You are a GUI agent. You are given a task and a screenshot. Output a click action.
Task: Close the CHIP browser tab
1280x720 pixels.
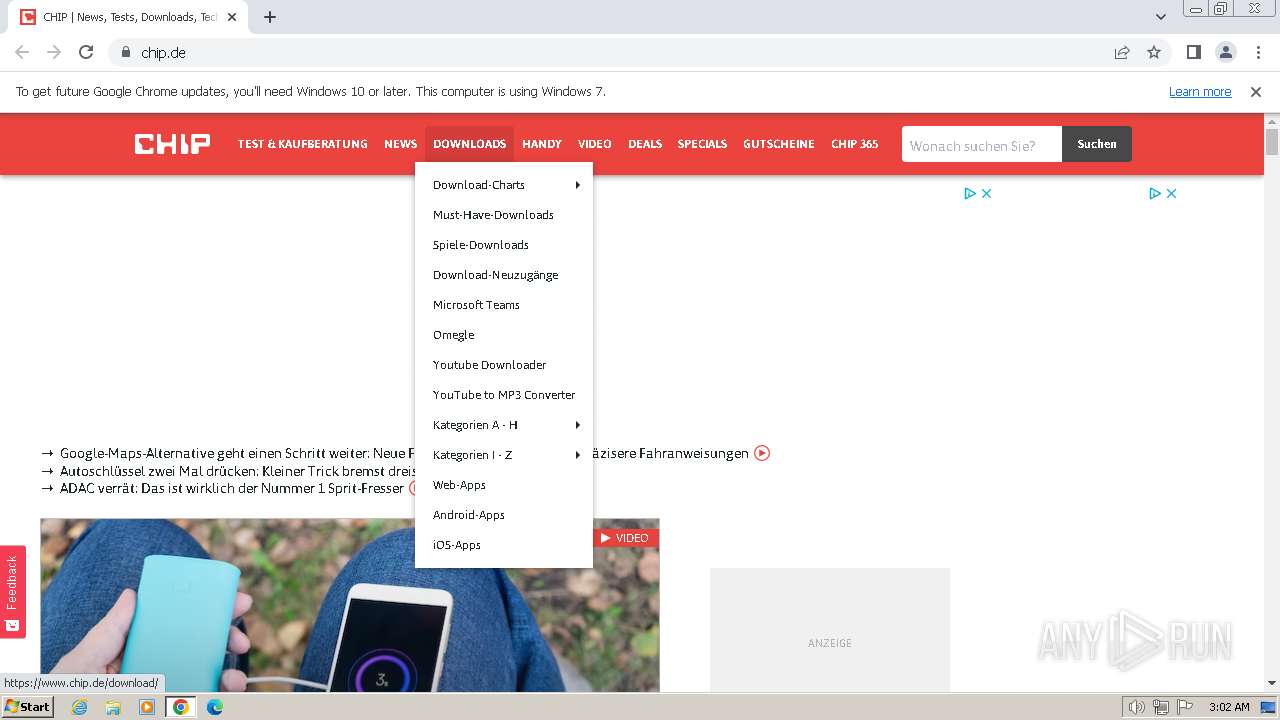(x=233, y=17)
